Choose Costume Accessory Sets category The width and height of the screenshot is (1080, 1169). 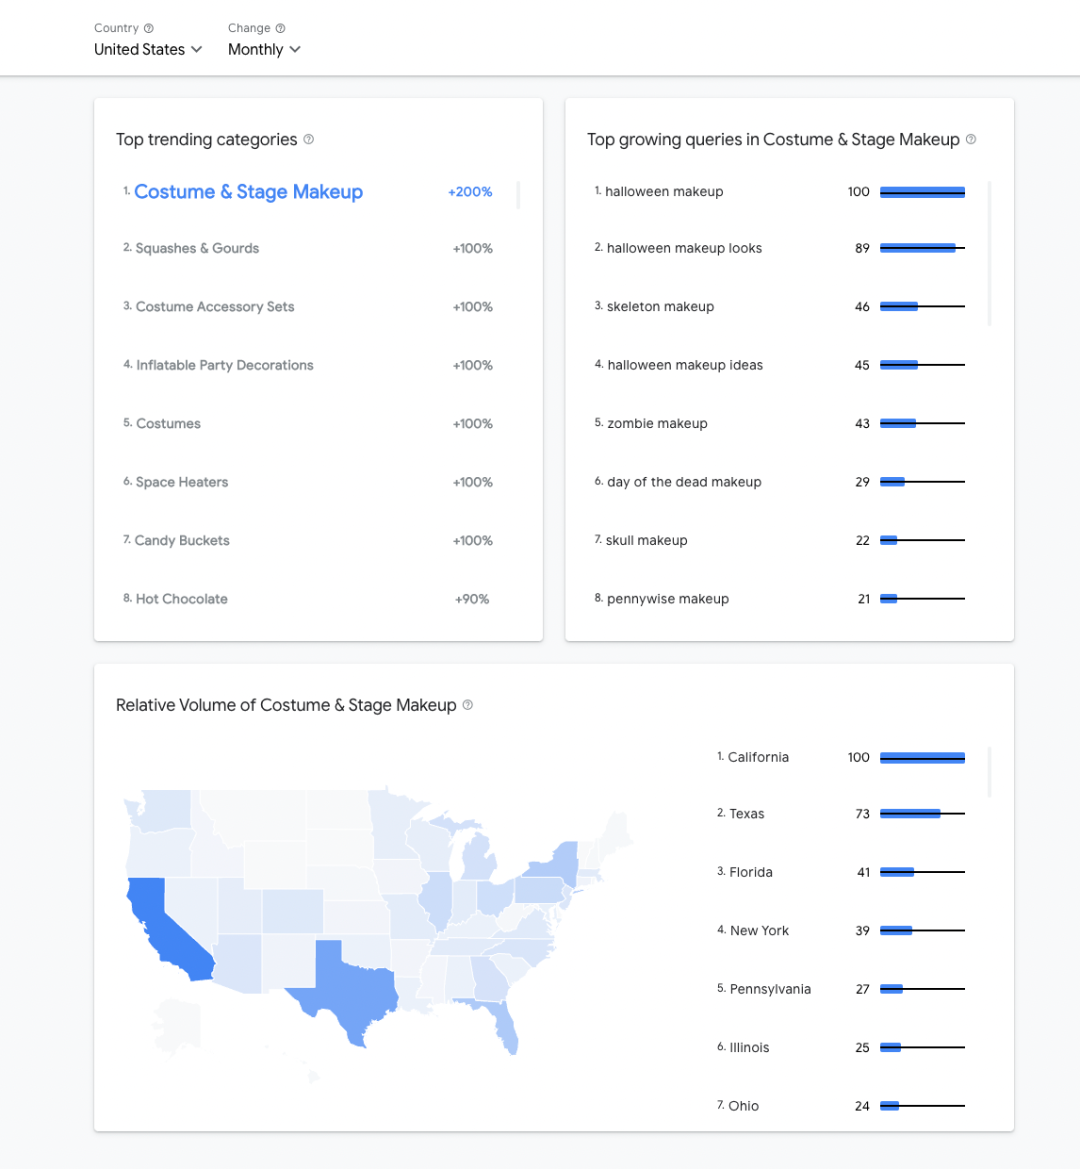215,307
